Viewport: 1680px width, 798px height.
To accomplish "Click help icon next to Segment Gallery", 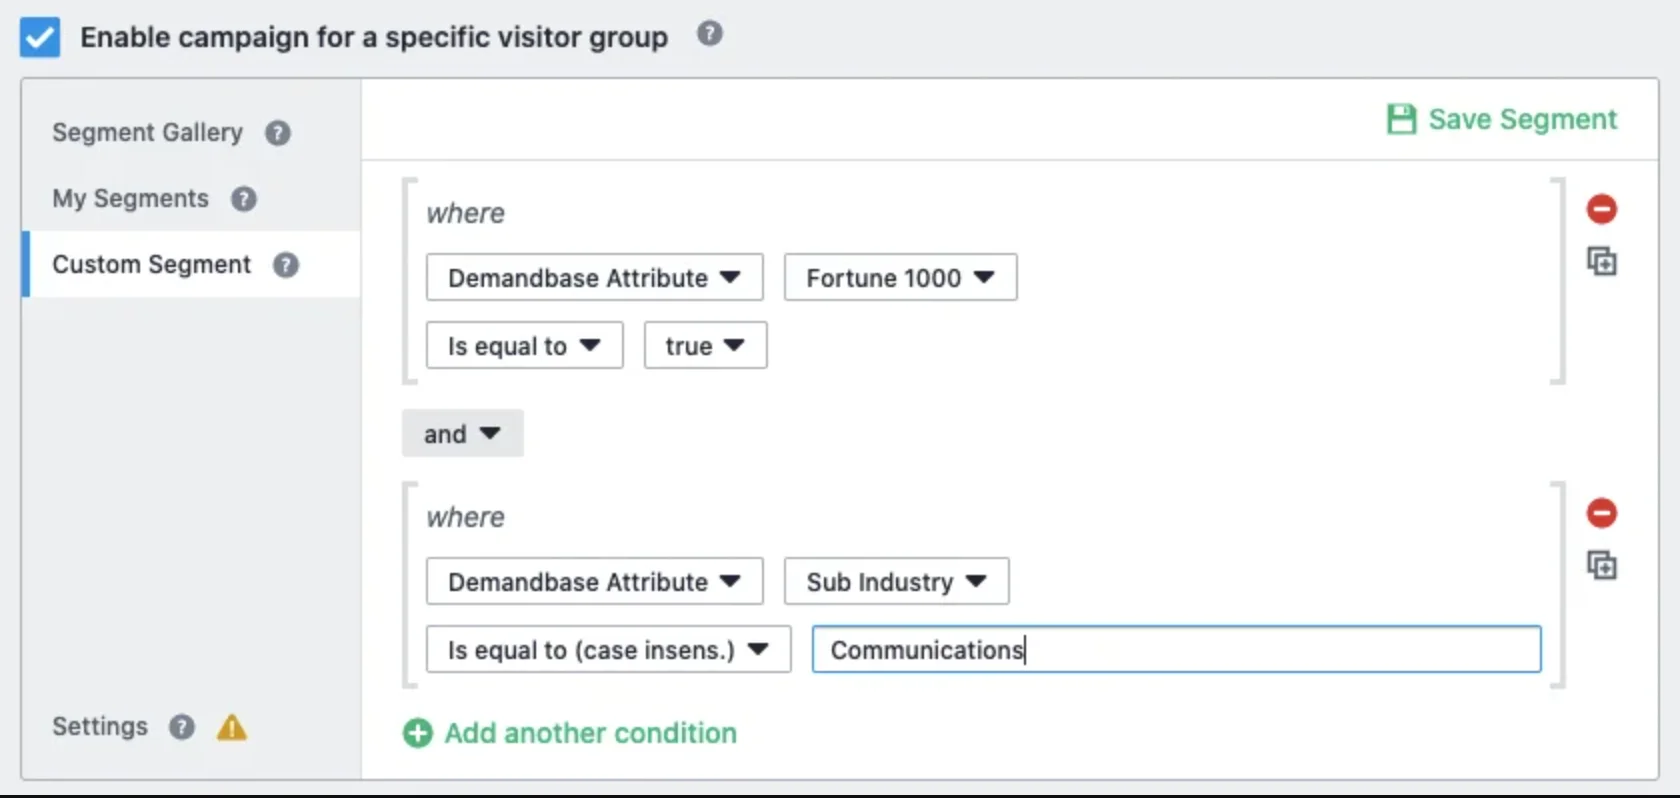I will (278, 133).
